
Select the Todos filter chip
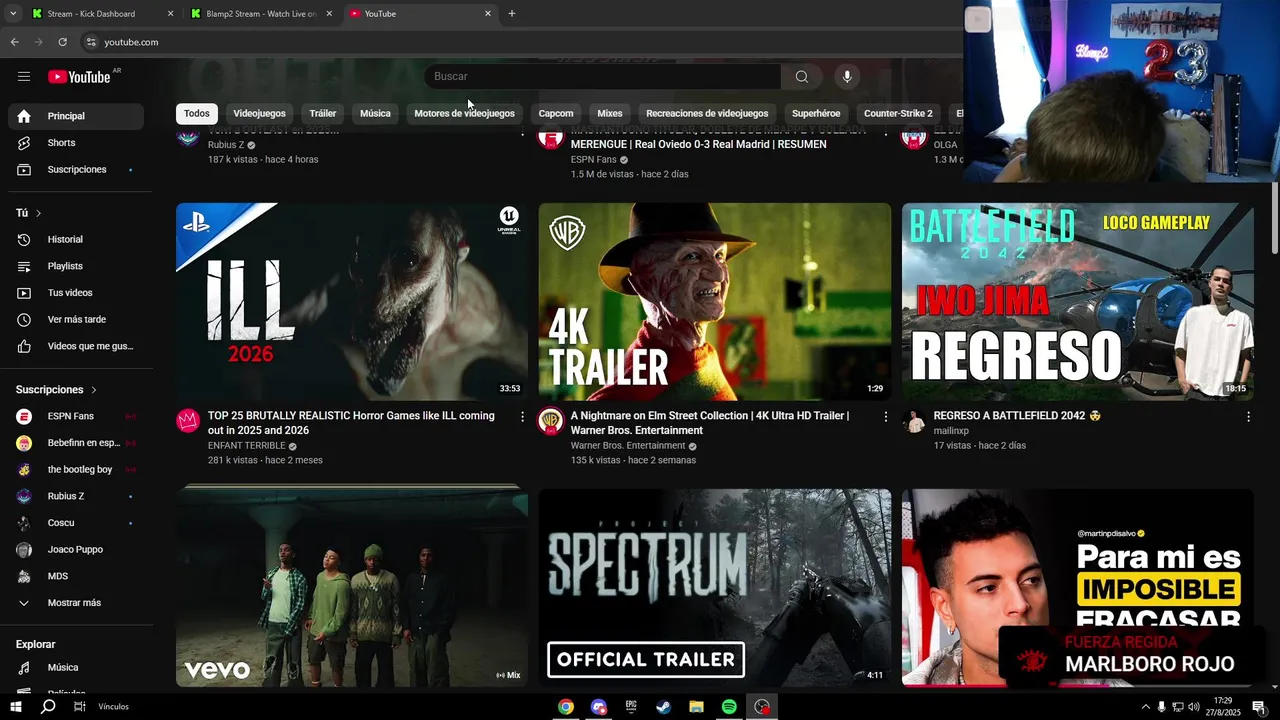pyautogui.click(x=197, y=114)
